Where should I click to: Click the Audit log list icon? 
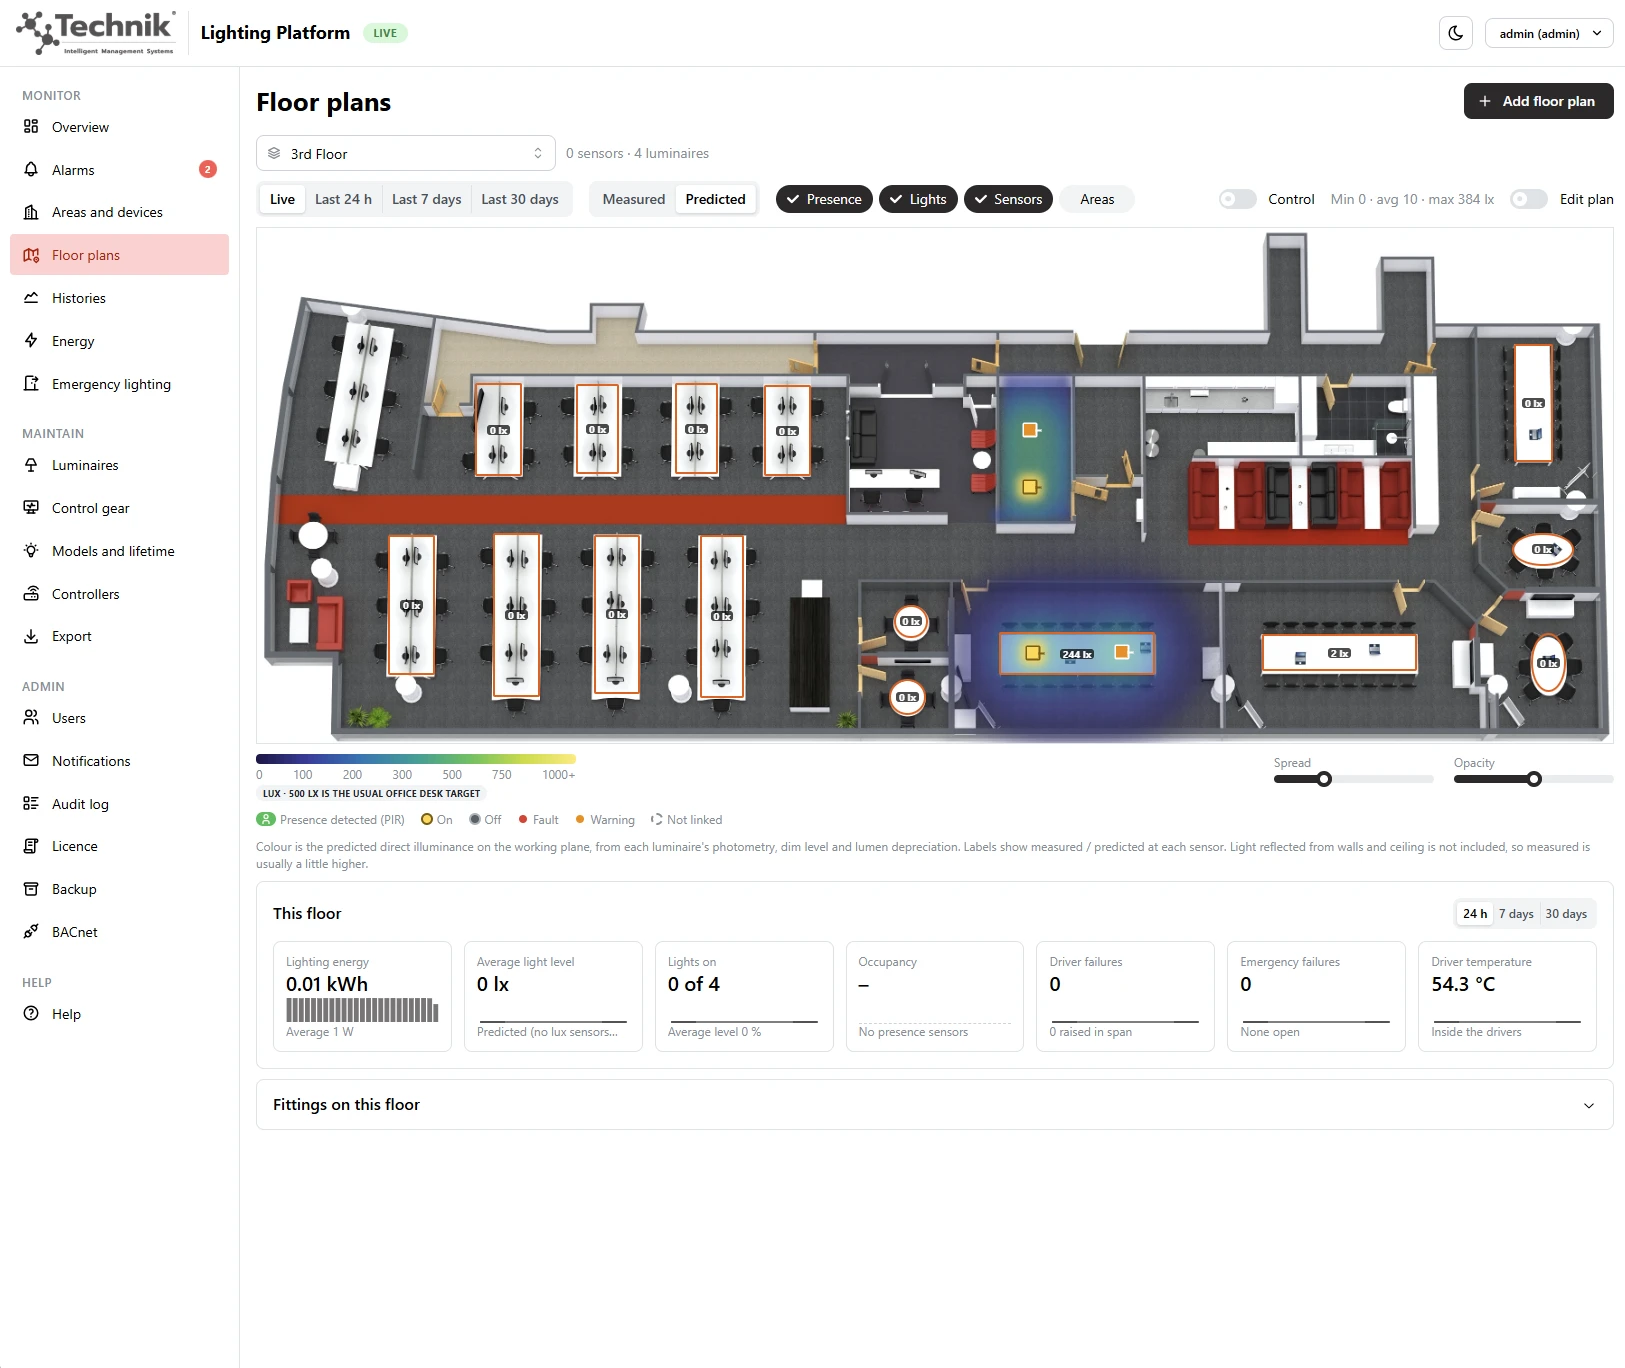[31, 804]
